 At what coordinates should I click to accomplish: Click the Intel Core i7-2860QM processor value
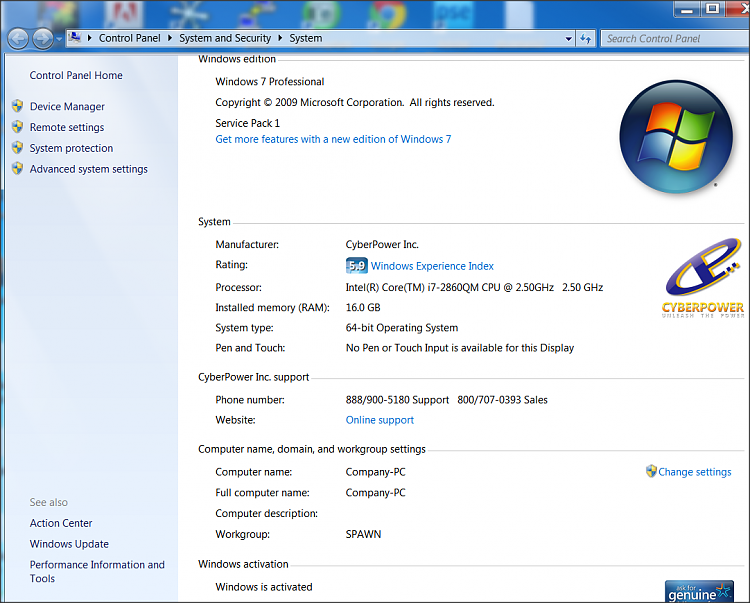tap(474, 287)
